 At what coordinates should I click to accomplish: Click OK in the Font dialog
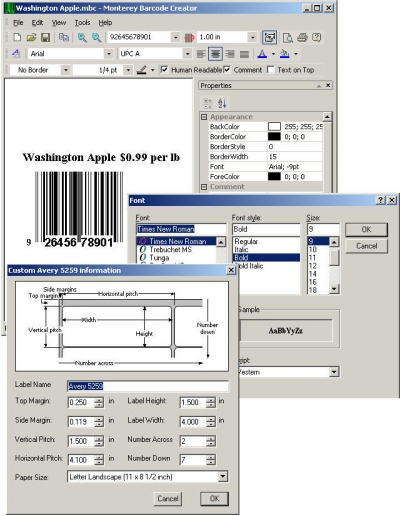point(366,229)
